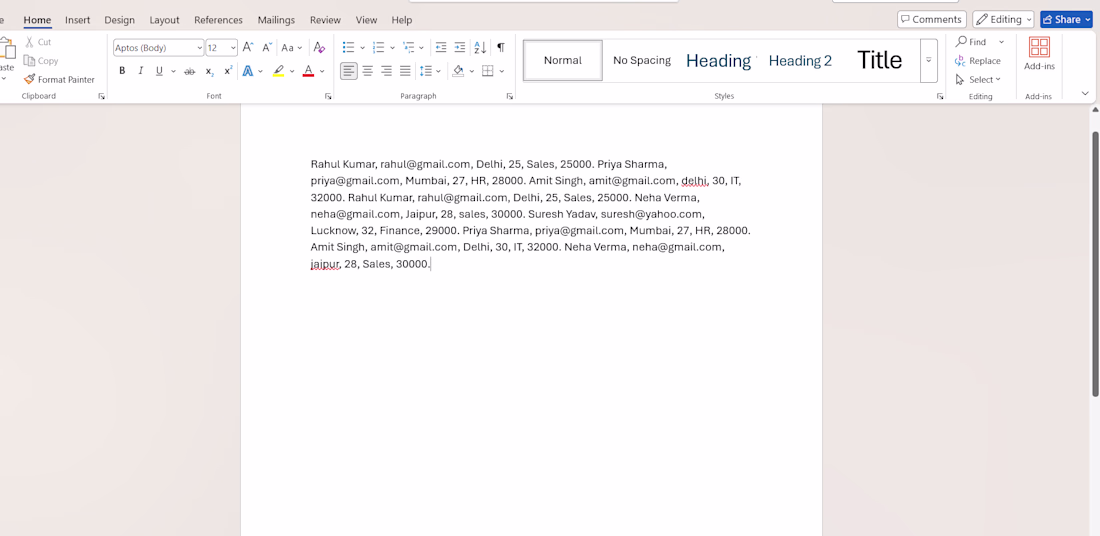This screenshot has height=536, width=1100.
Task: Open the View tab
Action: point(366,20)
